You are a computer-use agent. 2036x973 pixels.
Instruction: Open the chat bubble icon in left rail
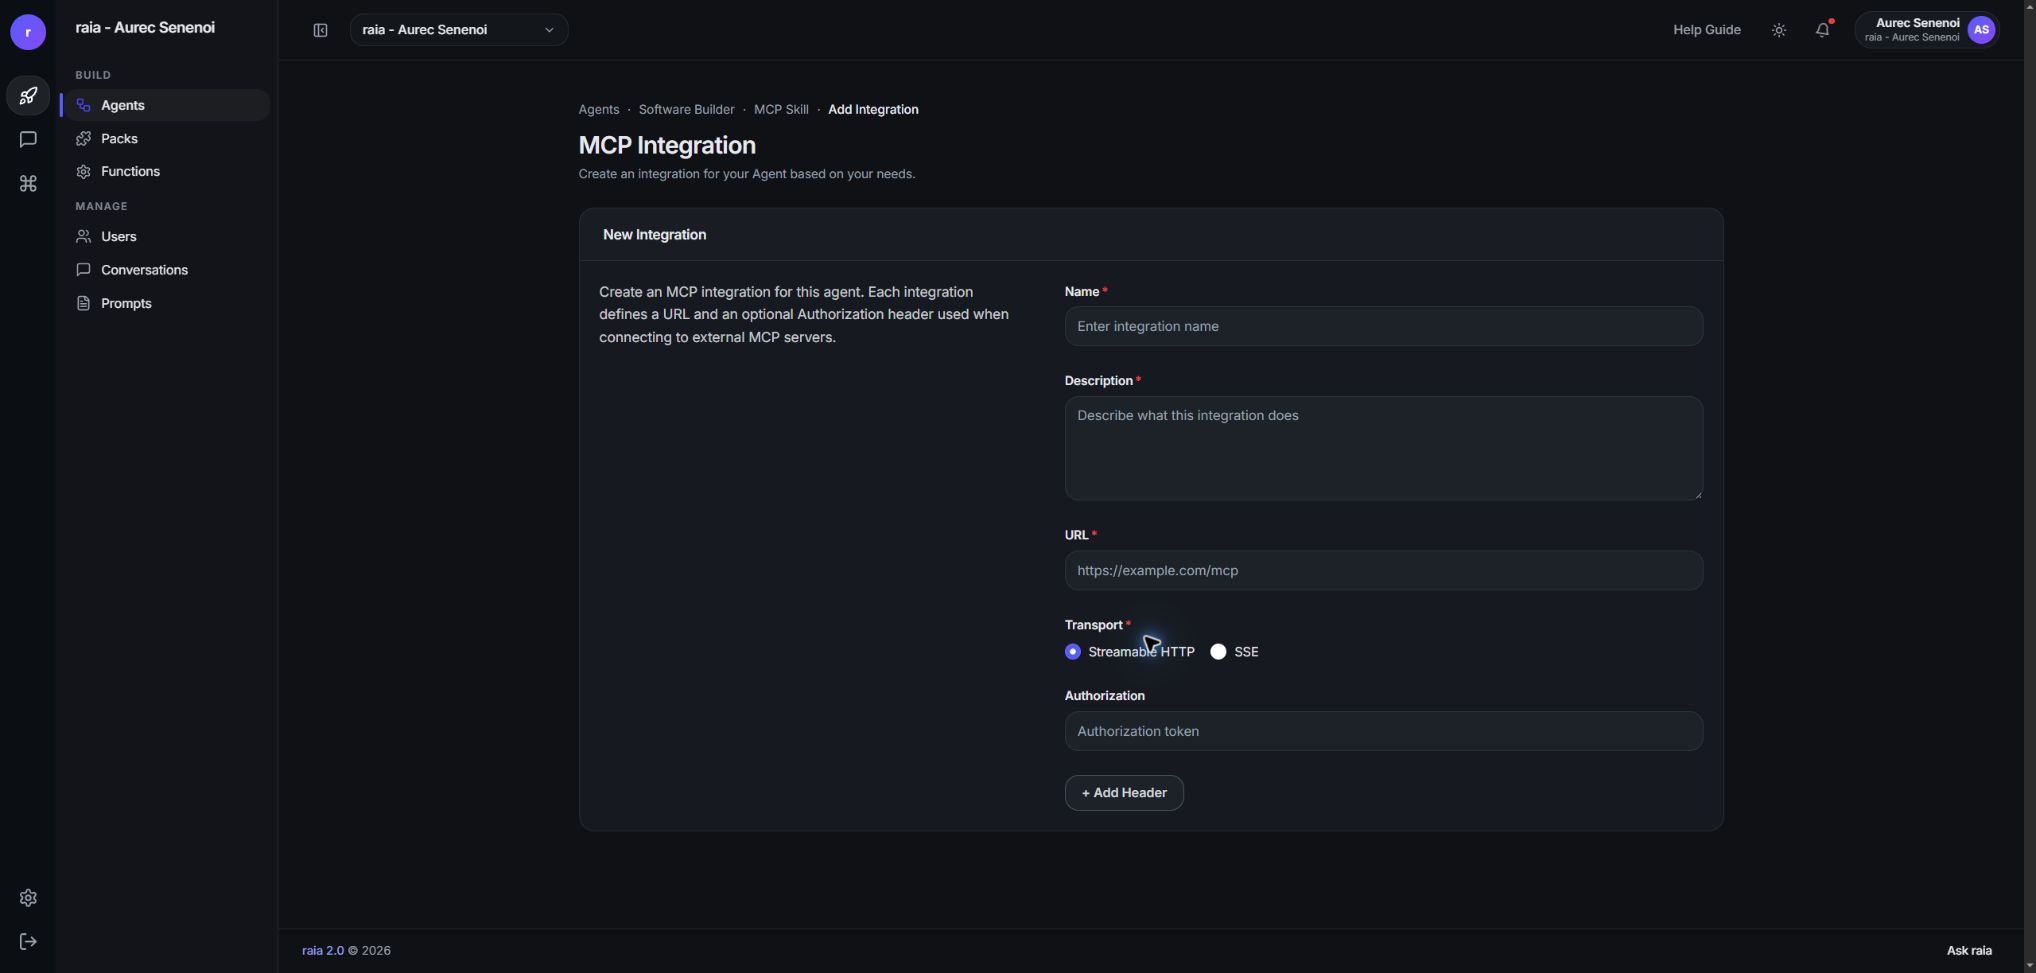tap(28, 140)
